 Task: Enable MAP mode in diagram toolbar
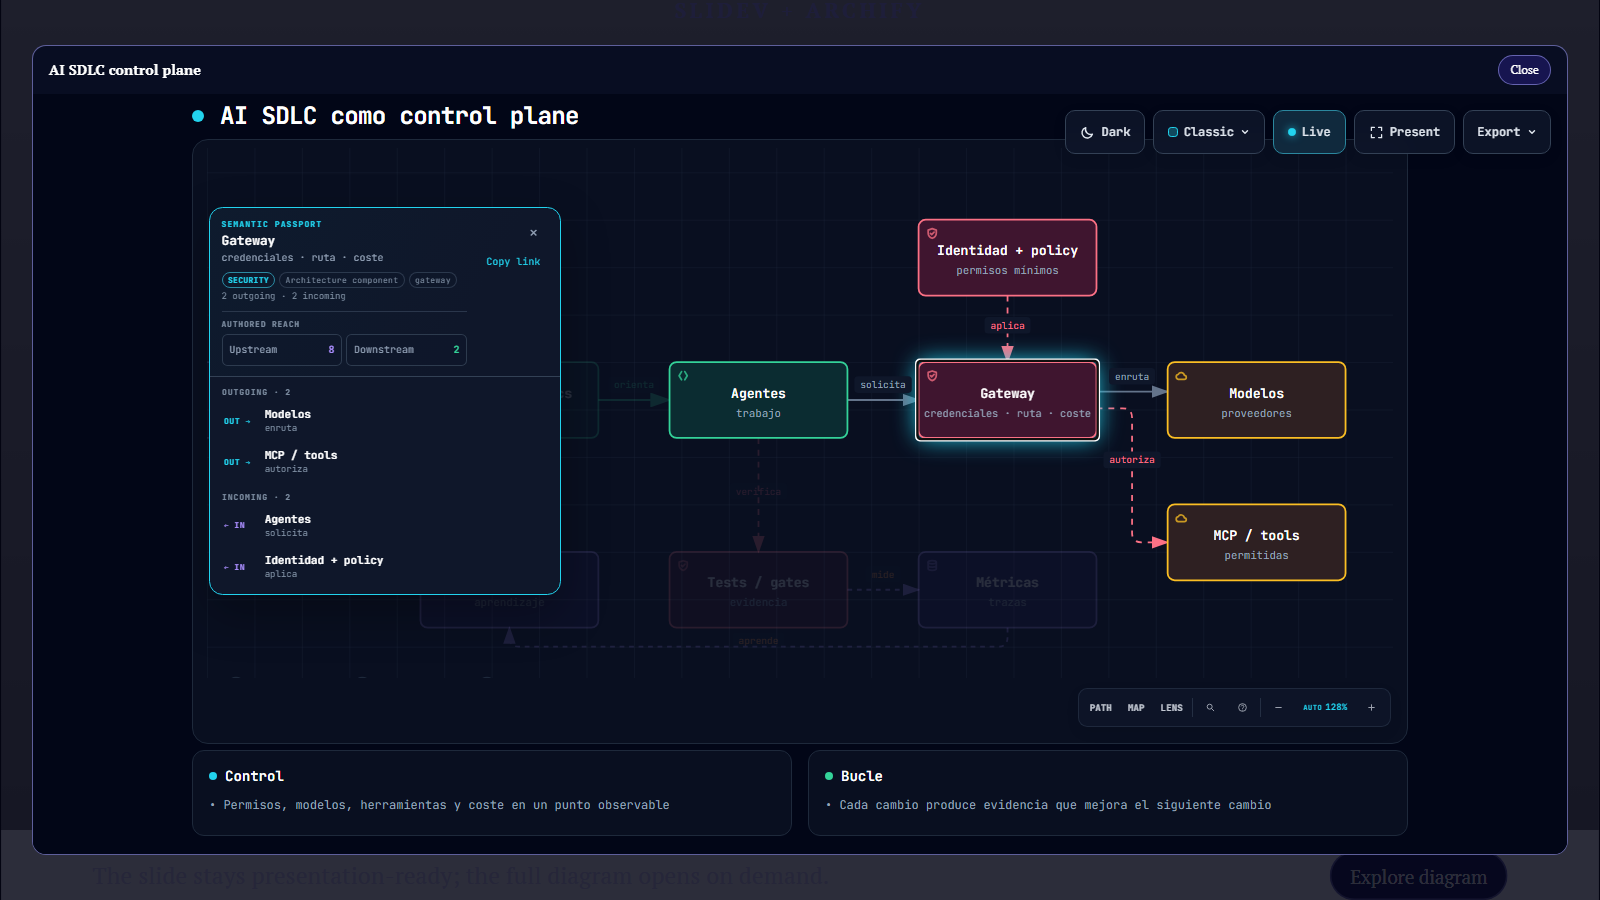click(x=1136, y=708)
